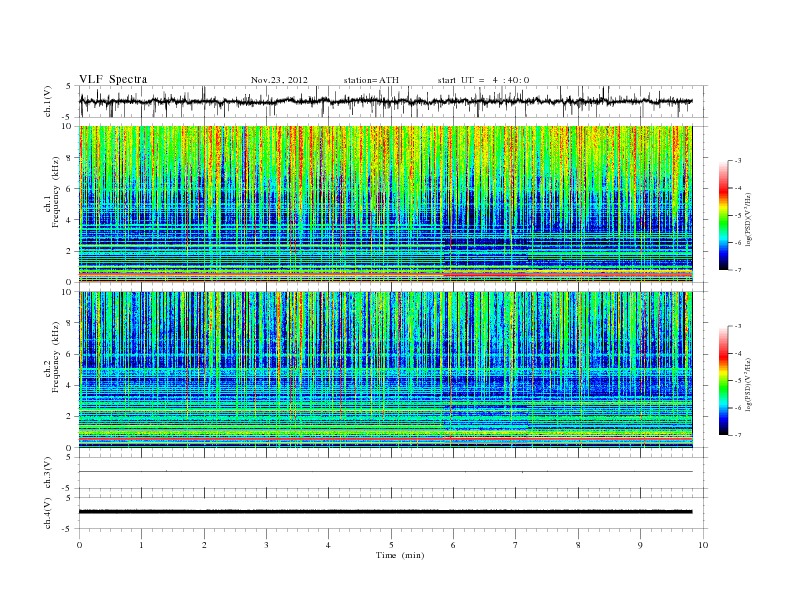792x612 pixels.
Task: Click the '-7' label on ch.1 colorbar
Action: pyautogui.click(x=737, y=270)
